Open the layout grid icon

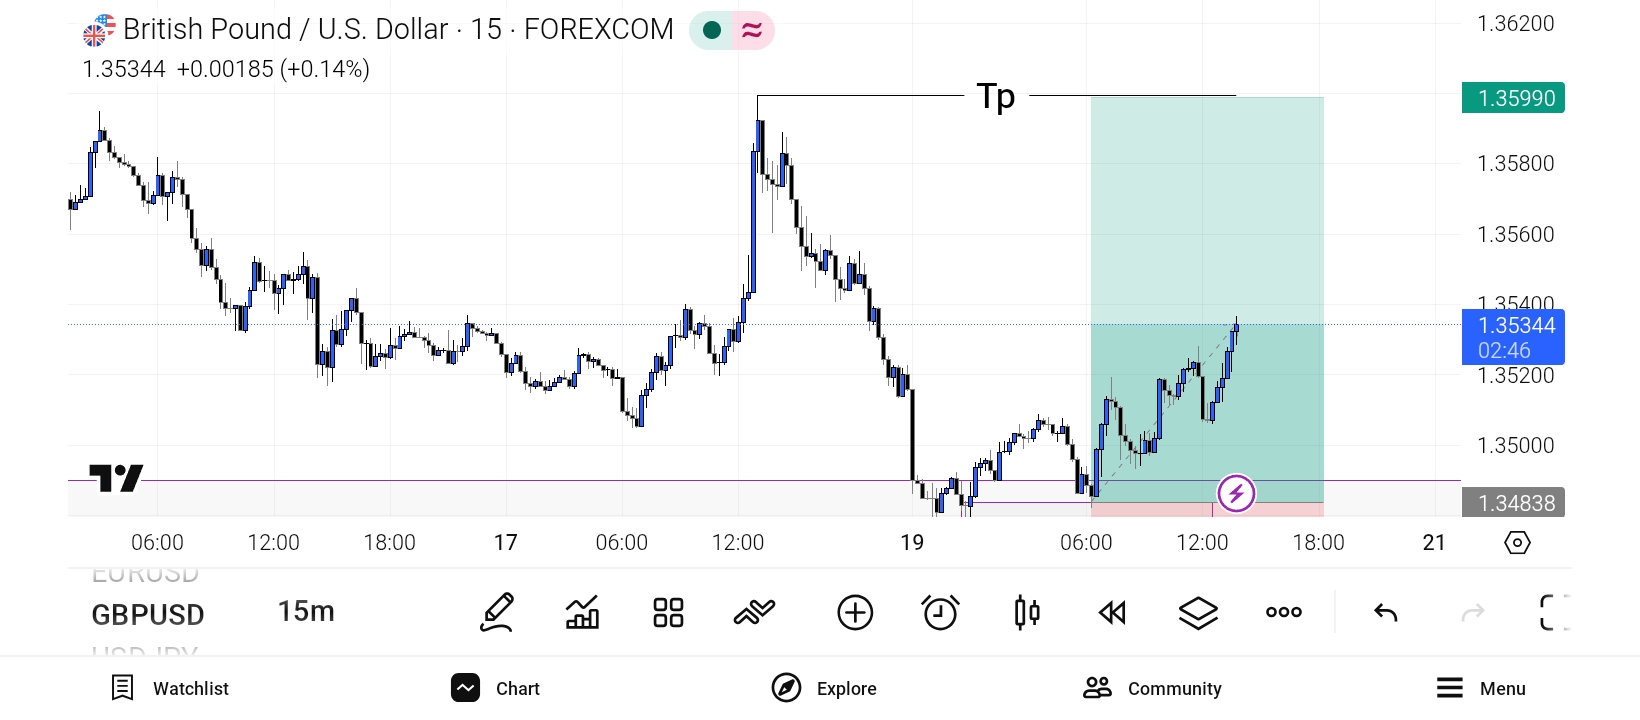click(x=668, y=612)
